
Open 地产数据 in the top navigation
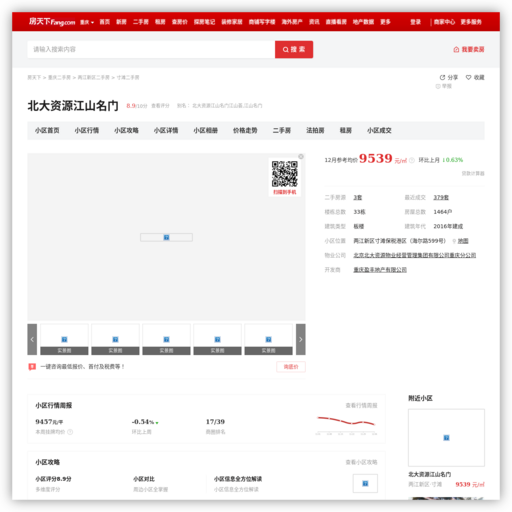[x=363, y=22]
